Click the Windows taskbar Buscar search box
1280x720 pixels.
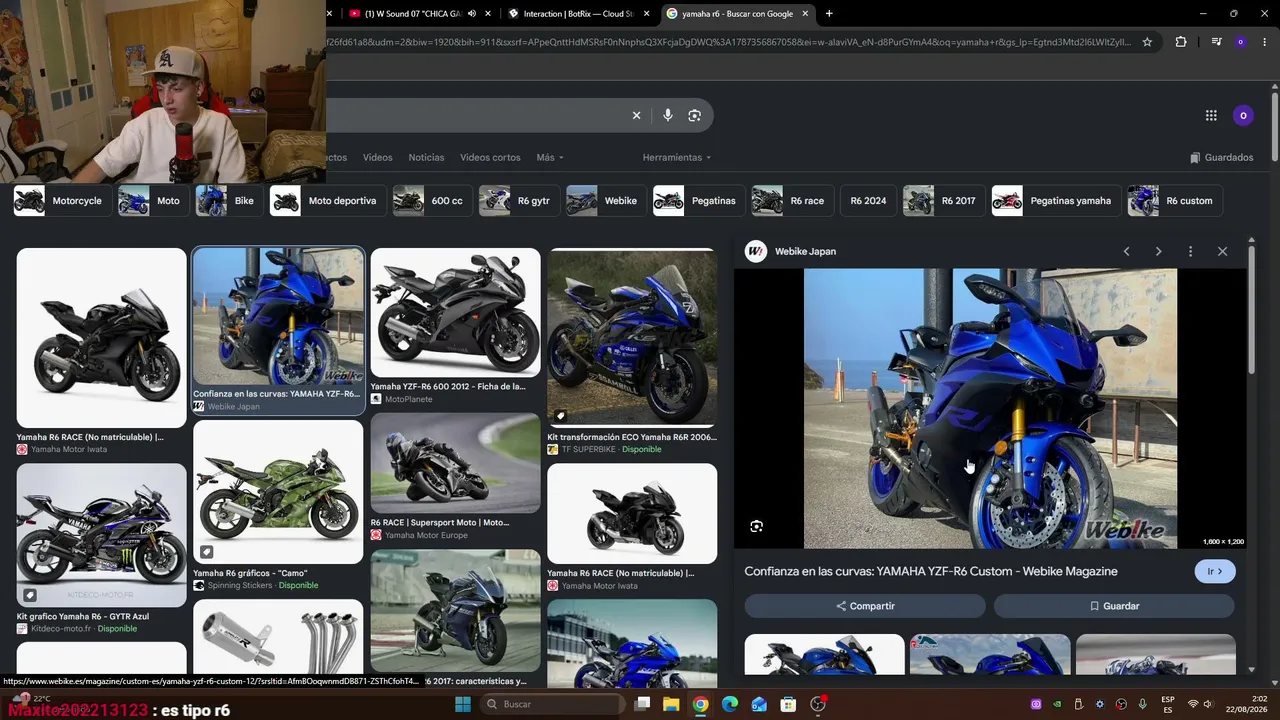[x=551, y=704]
